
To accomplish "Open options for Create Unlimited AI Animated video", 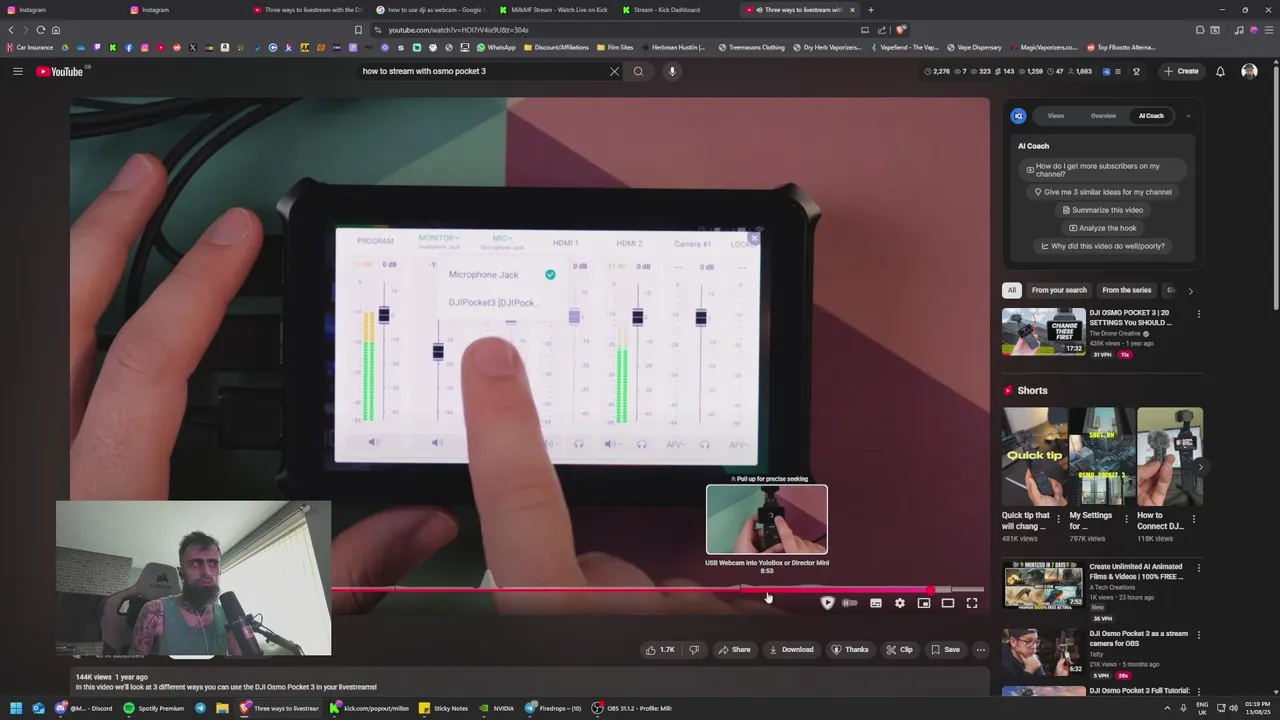I will pyautogui.click(x=1199, y=568).
